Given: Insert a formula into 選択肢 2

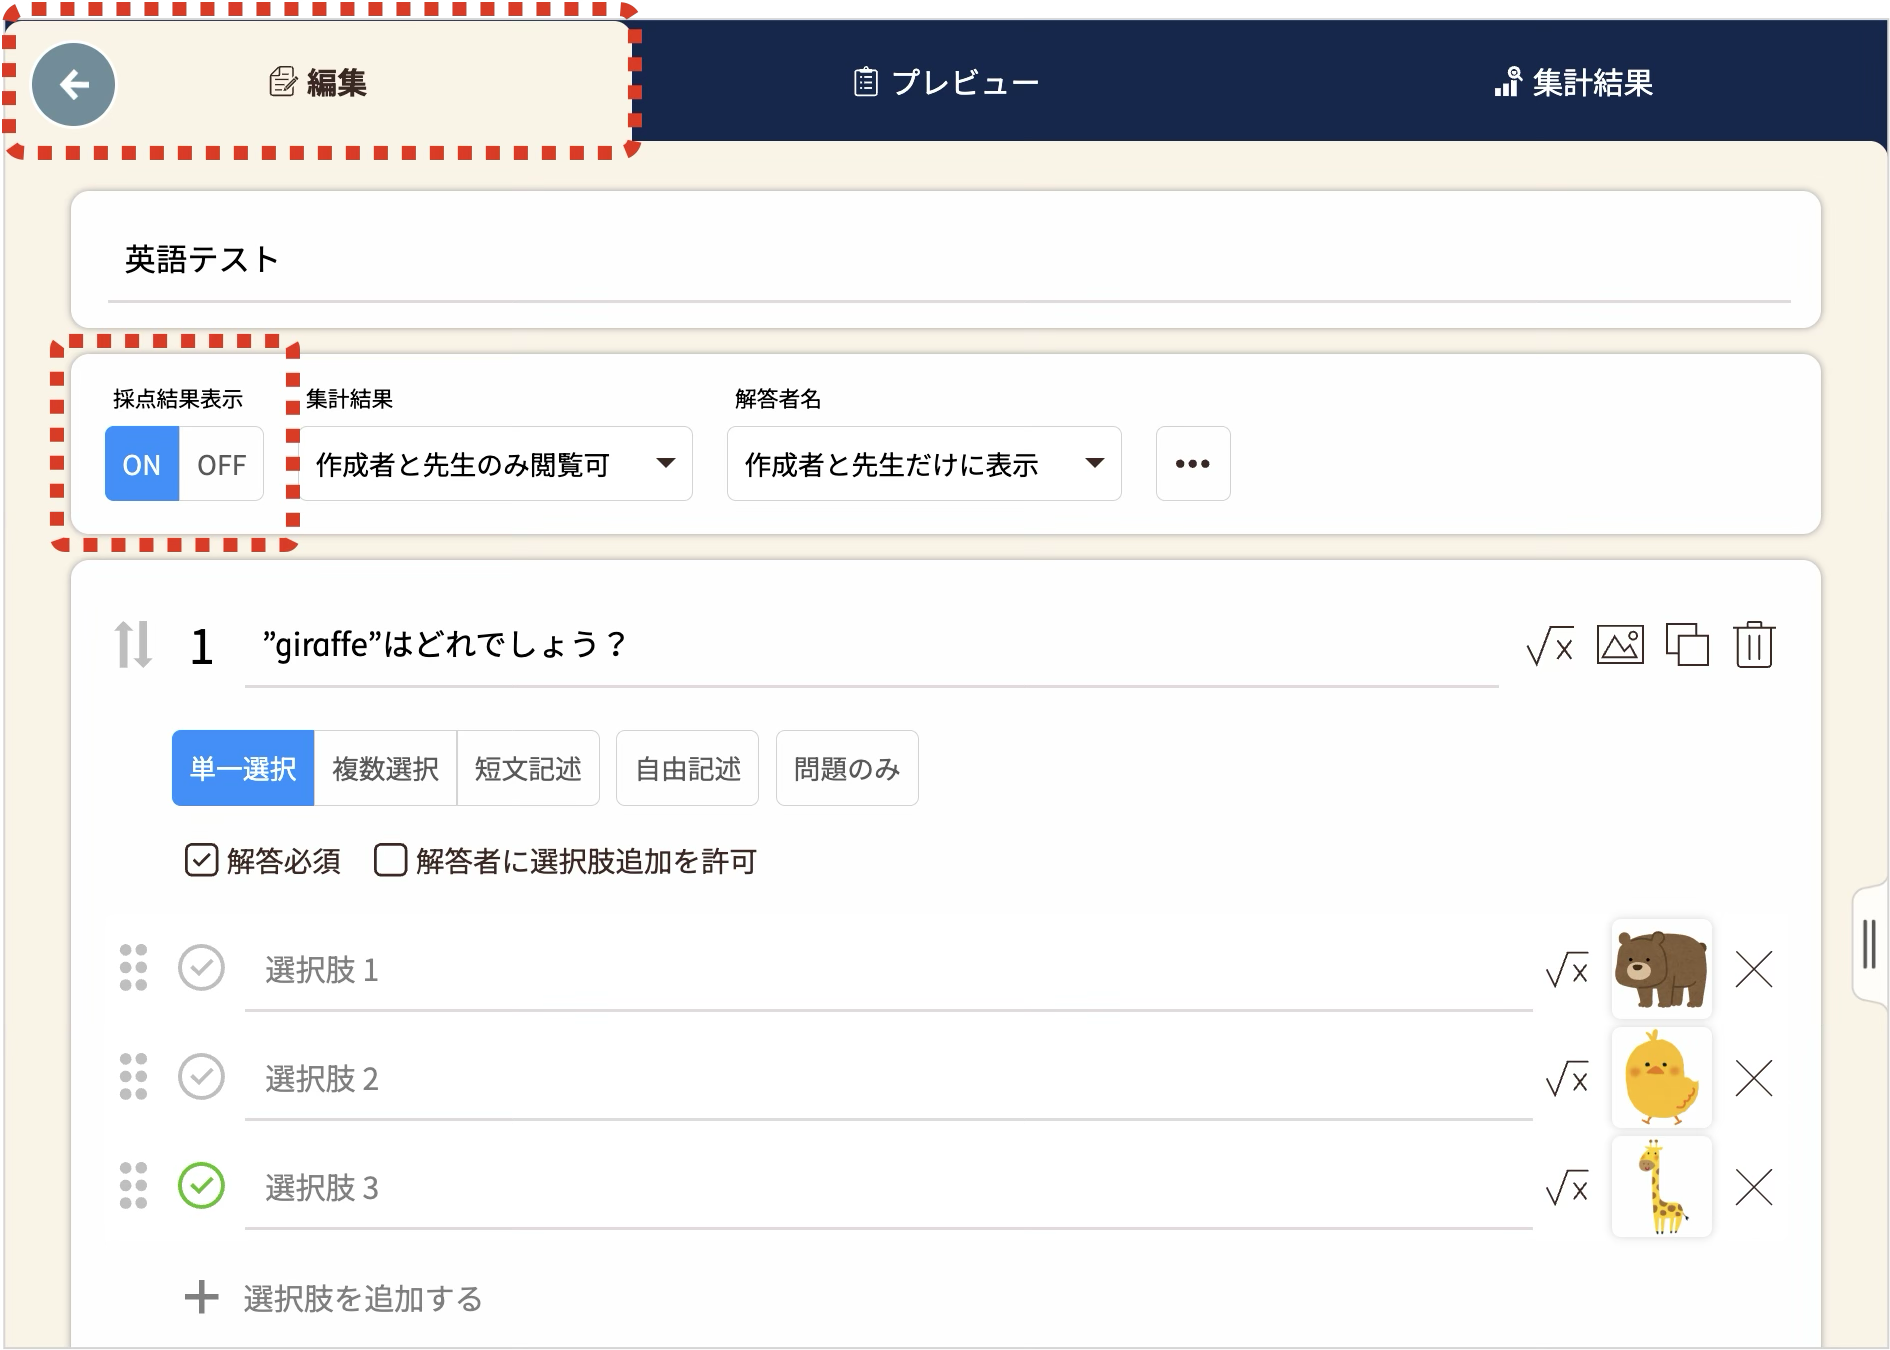Looking at the screenshot, I should (1567, 1078).
